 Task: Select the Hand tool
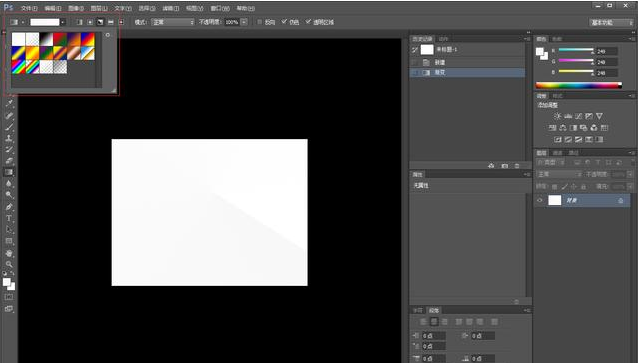coord(9,253)
